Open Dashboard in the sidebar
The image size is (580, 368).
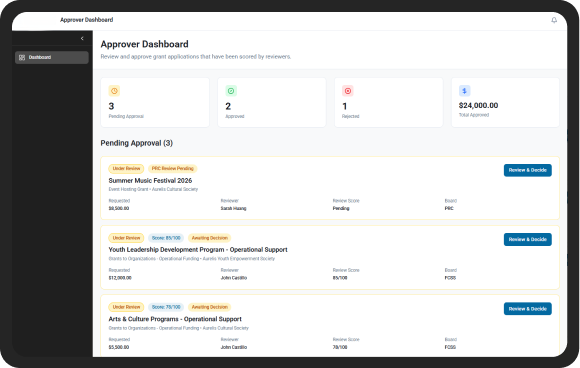52,57
